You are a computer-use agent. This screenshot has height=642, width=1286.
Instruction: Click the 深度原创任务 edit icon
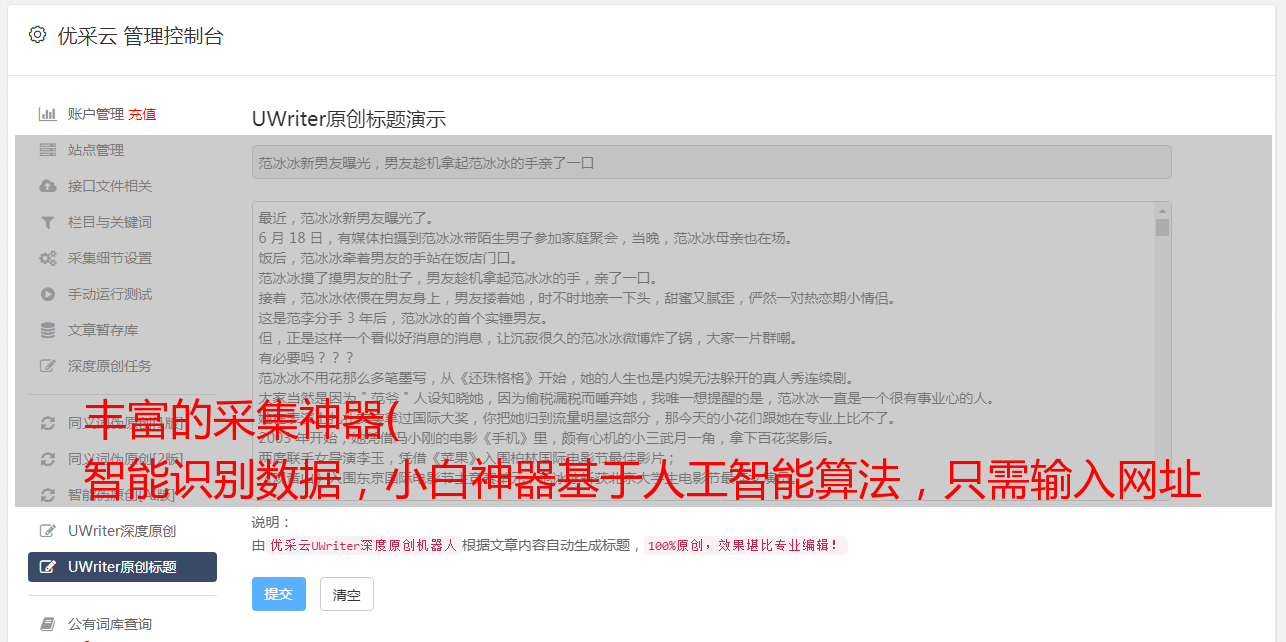47,366
